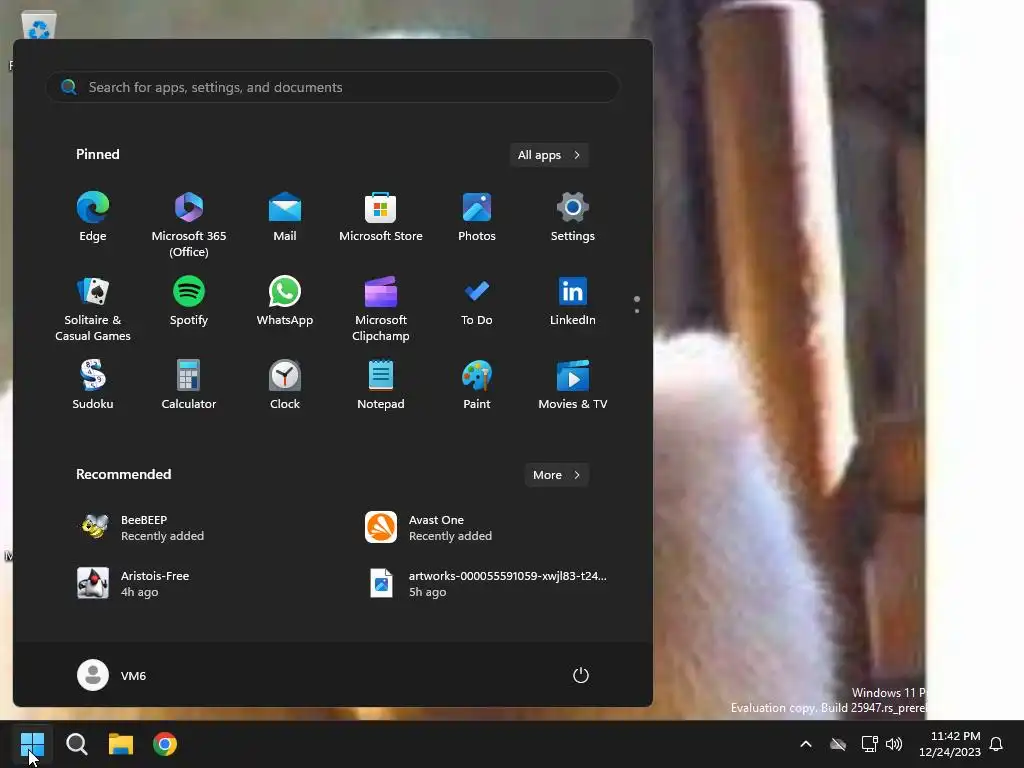The image size is (1024, 768).
Task: Click the search apps and documents field
Action: point(332,87)
